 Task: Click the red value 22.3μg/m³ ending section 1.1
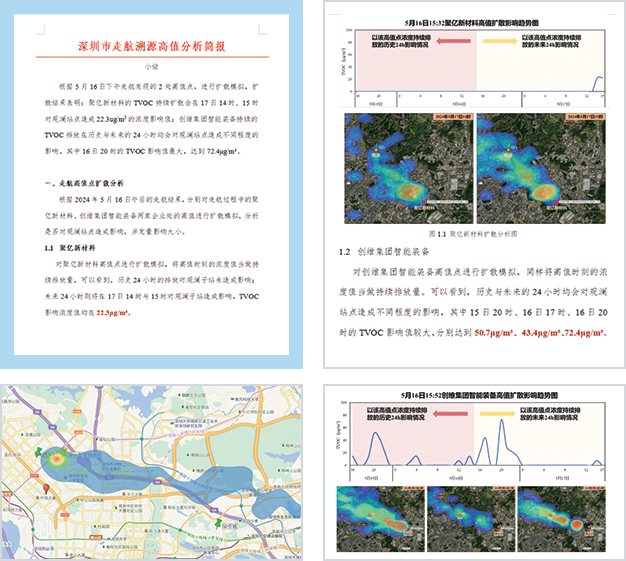[x=113, y=313]
